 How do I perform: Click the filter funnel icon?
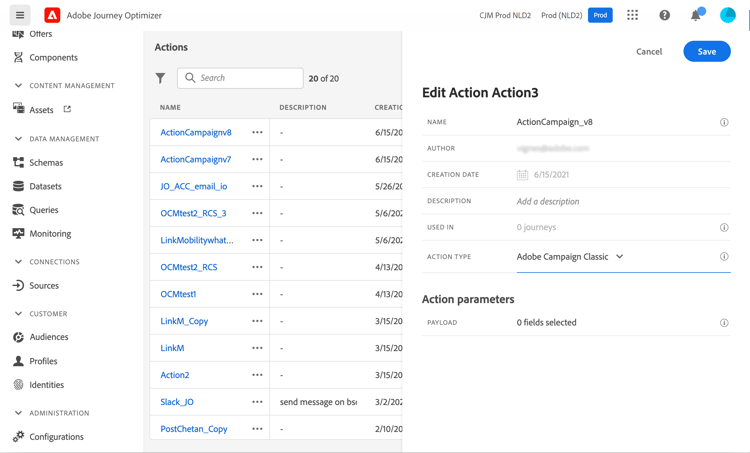(161, 78)
